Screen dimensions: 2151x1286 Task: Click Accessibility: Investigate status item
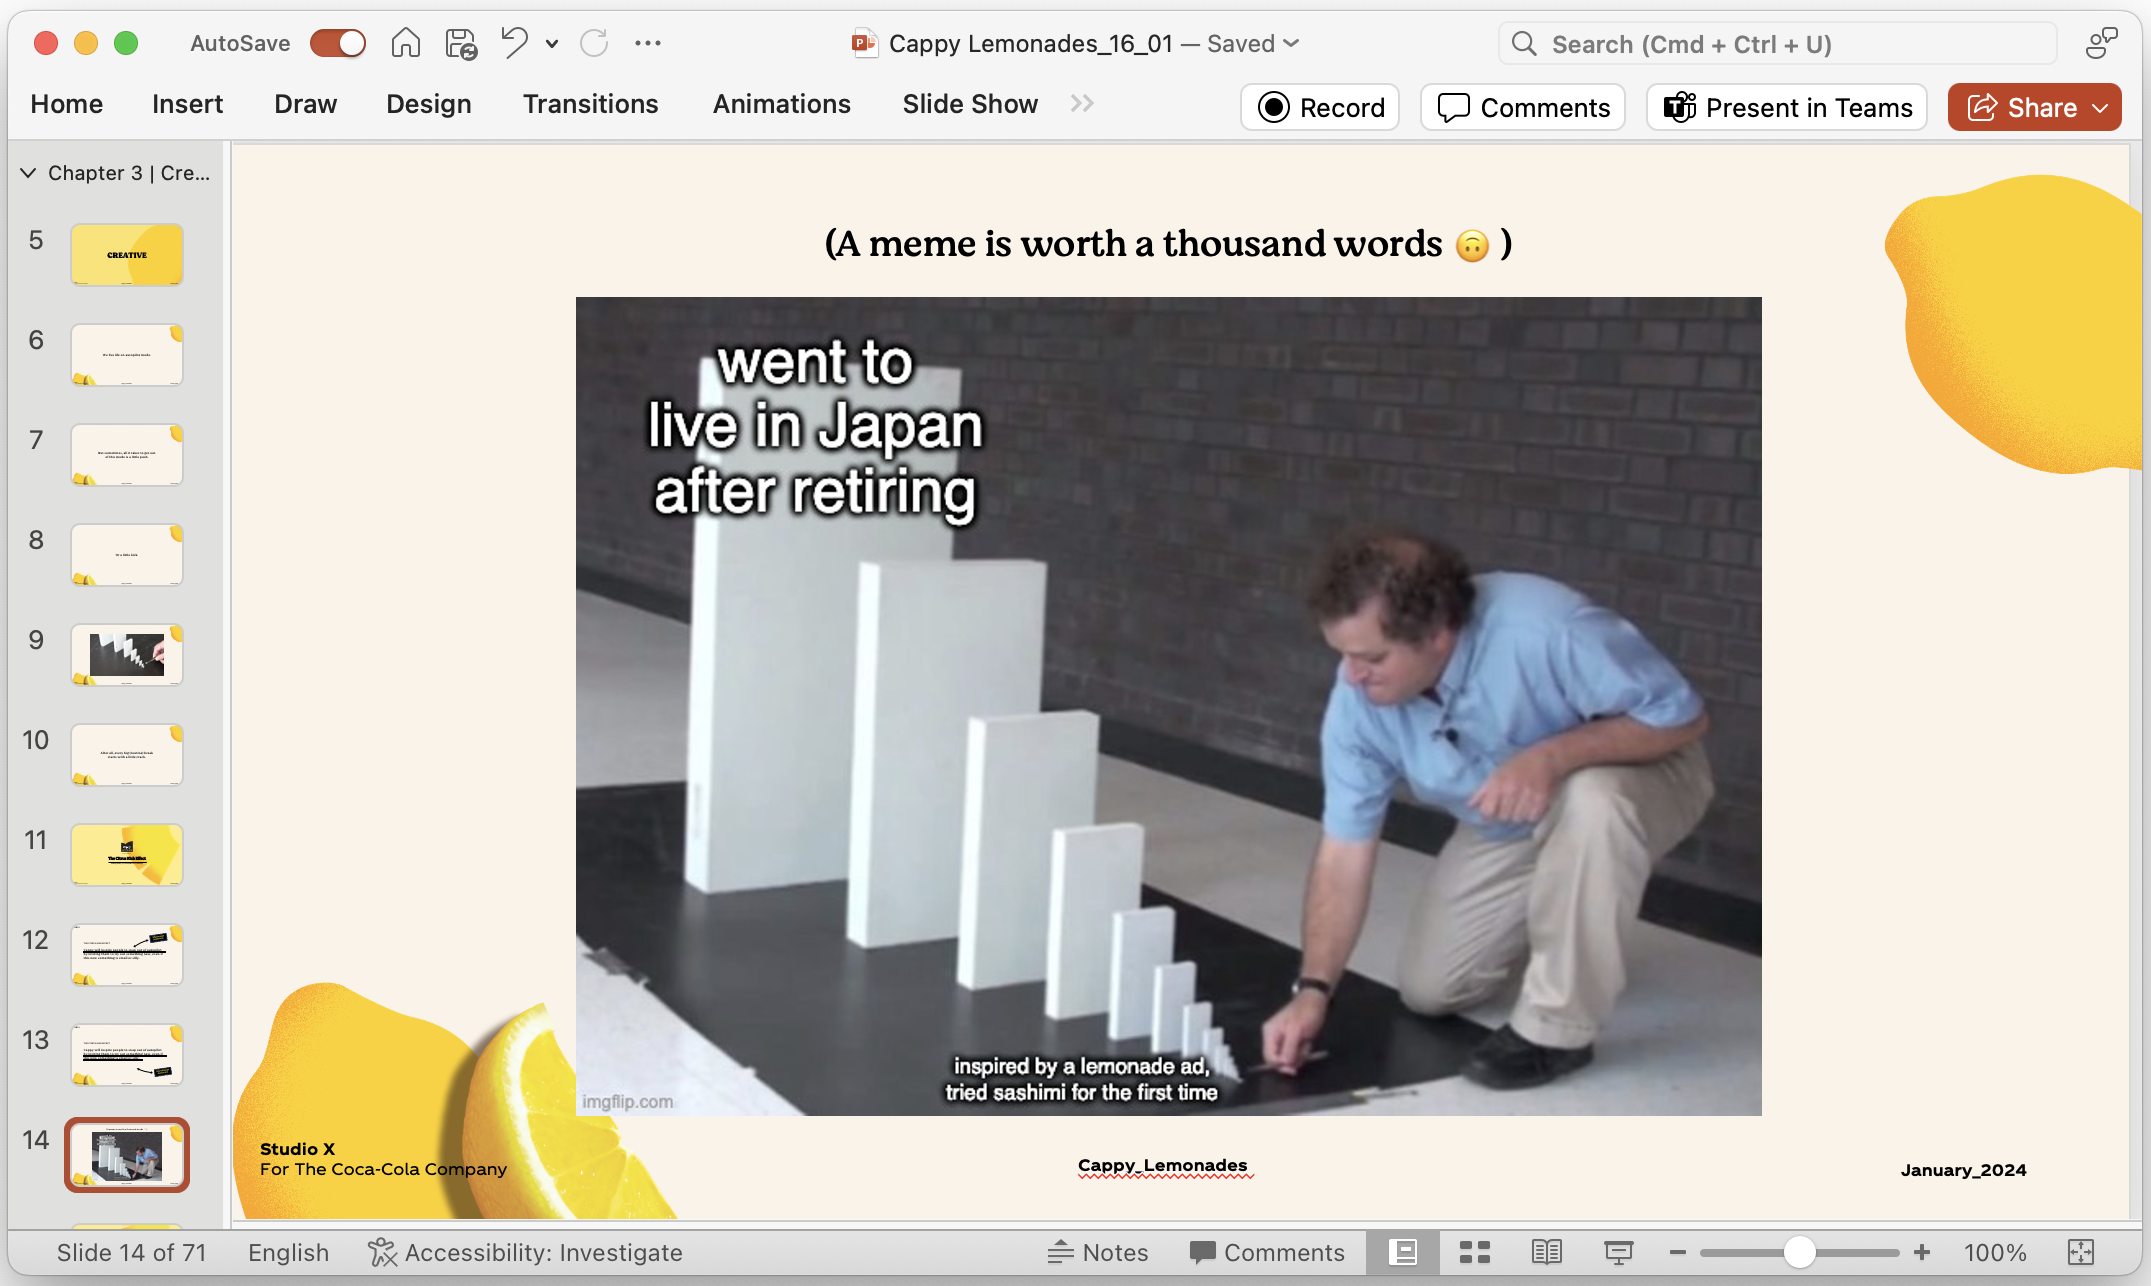[525, 1252]
